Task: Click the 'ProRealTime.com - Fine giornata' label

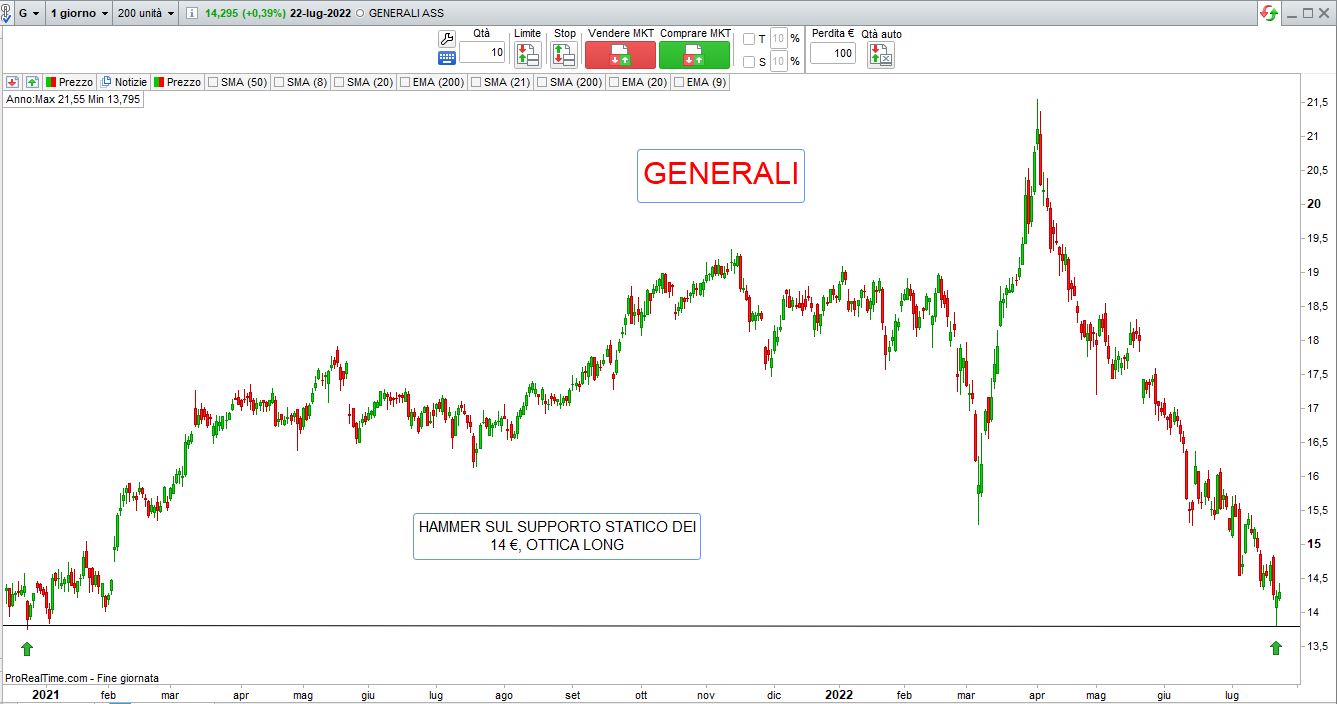Action: click(x=82, y=678)
